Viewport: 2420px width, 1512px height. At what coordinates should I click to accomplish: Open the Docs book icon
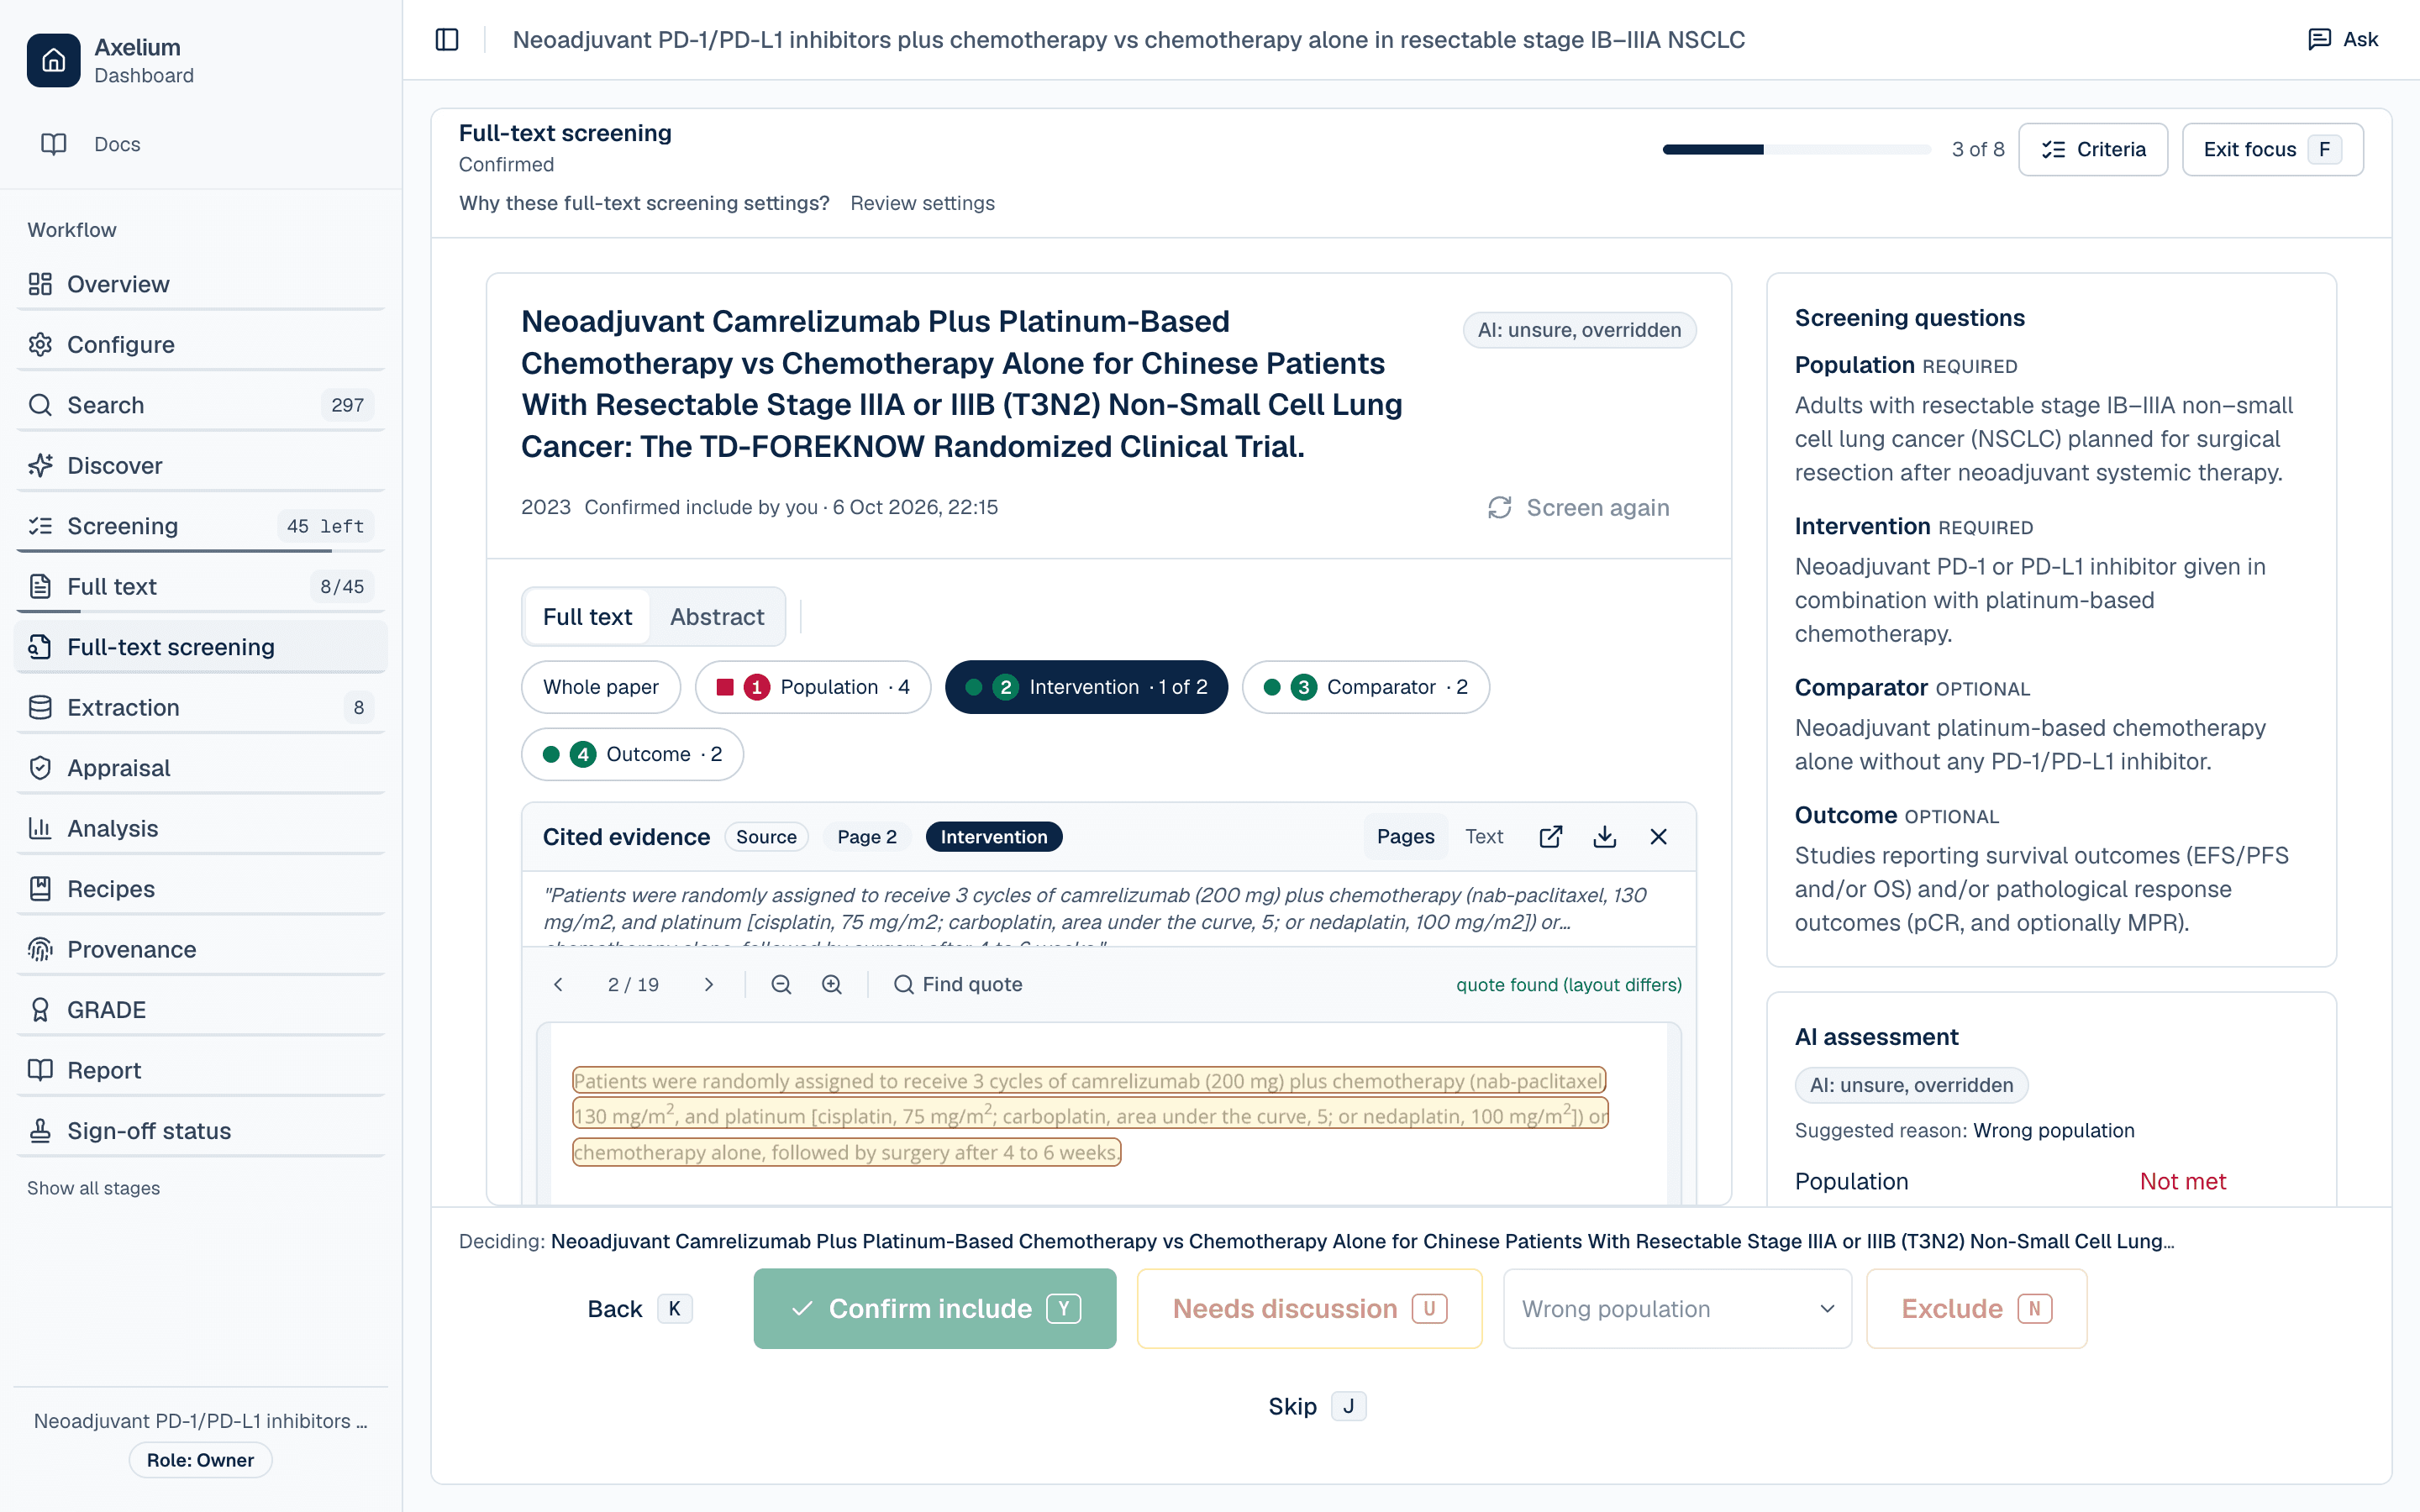click(x=54, y=144)
